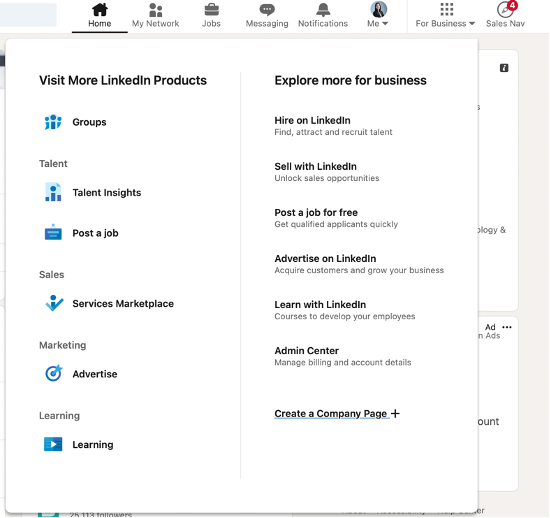
Task: Open My Network icon
Action: point(155,10)
